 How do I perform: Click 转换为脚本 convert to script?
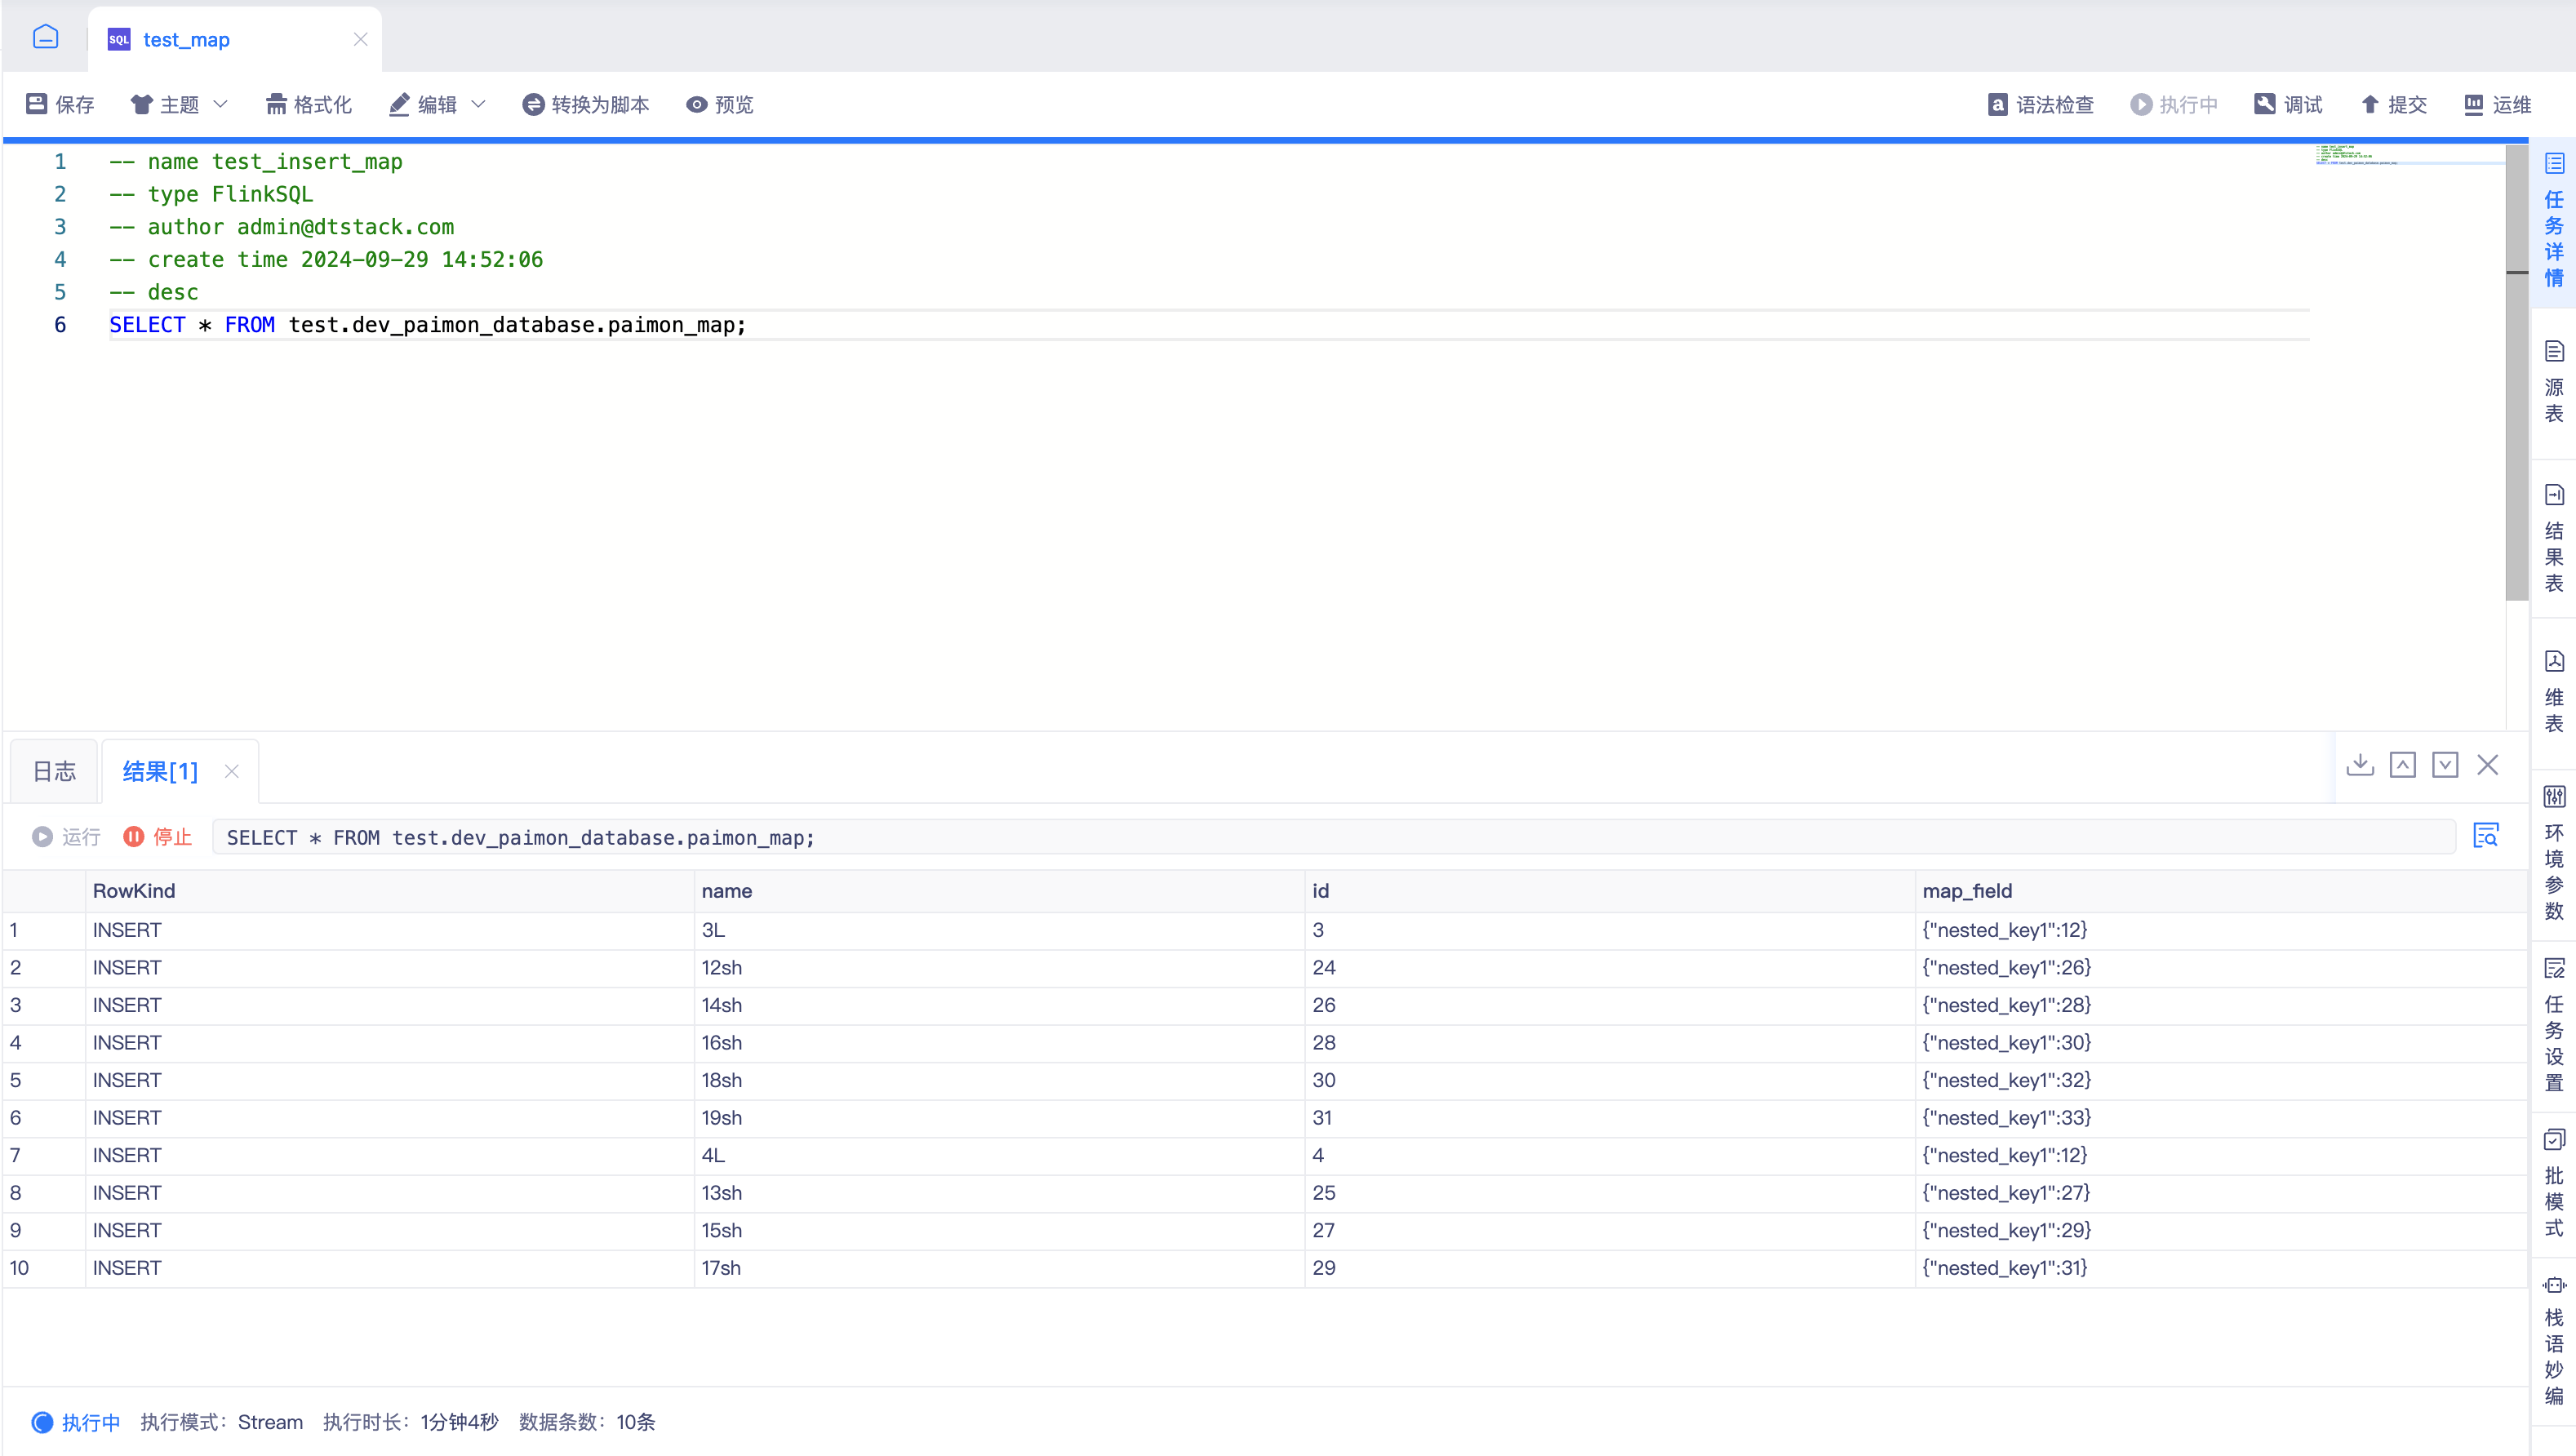[586, 104]
